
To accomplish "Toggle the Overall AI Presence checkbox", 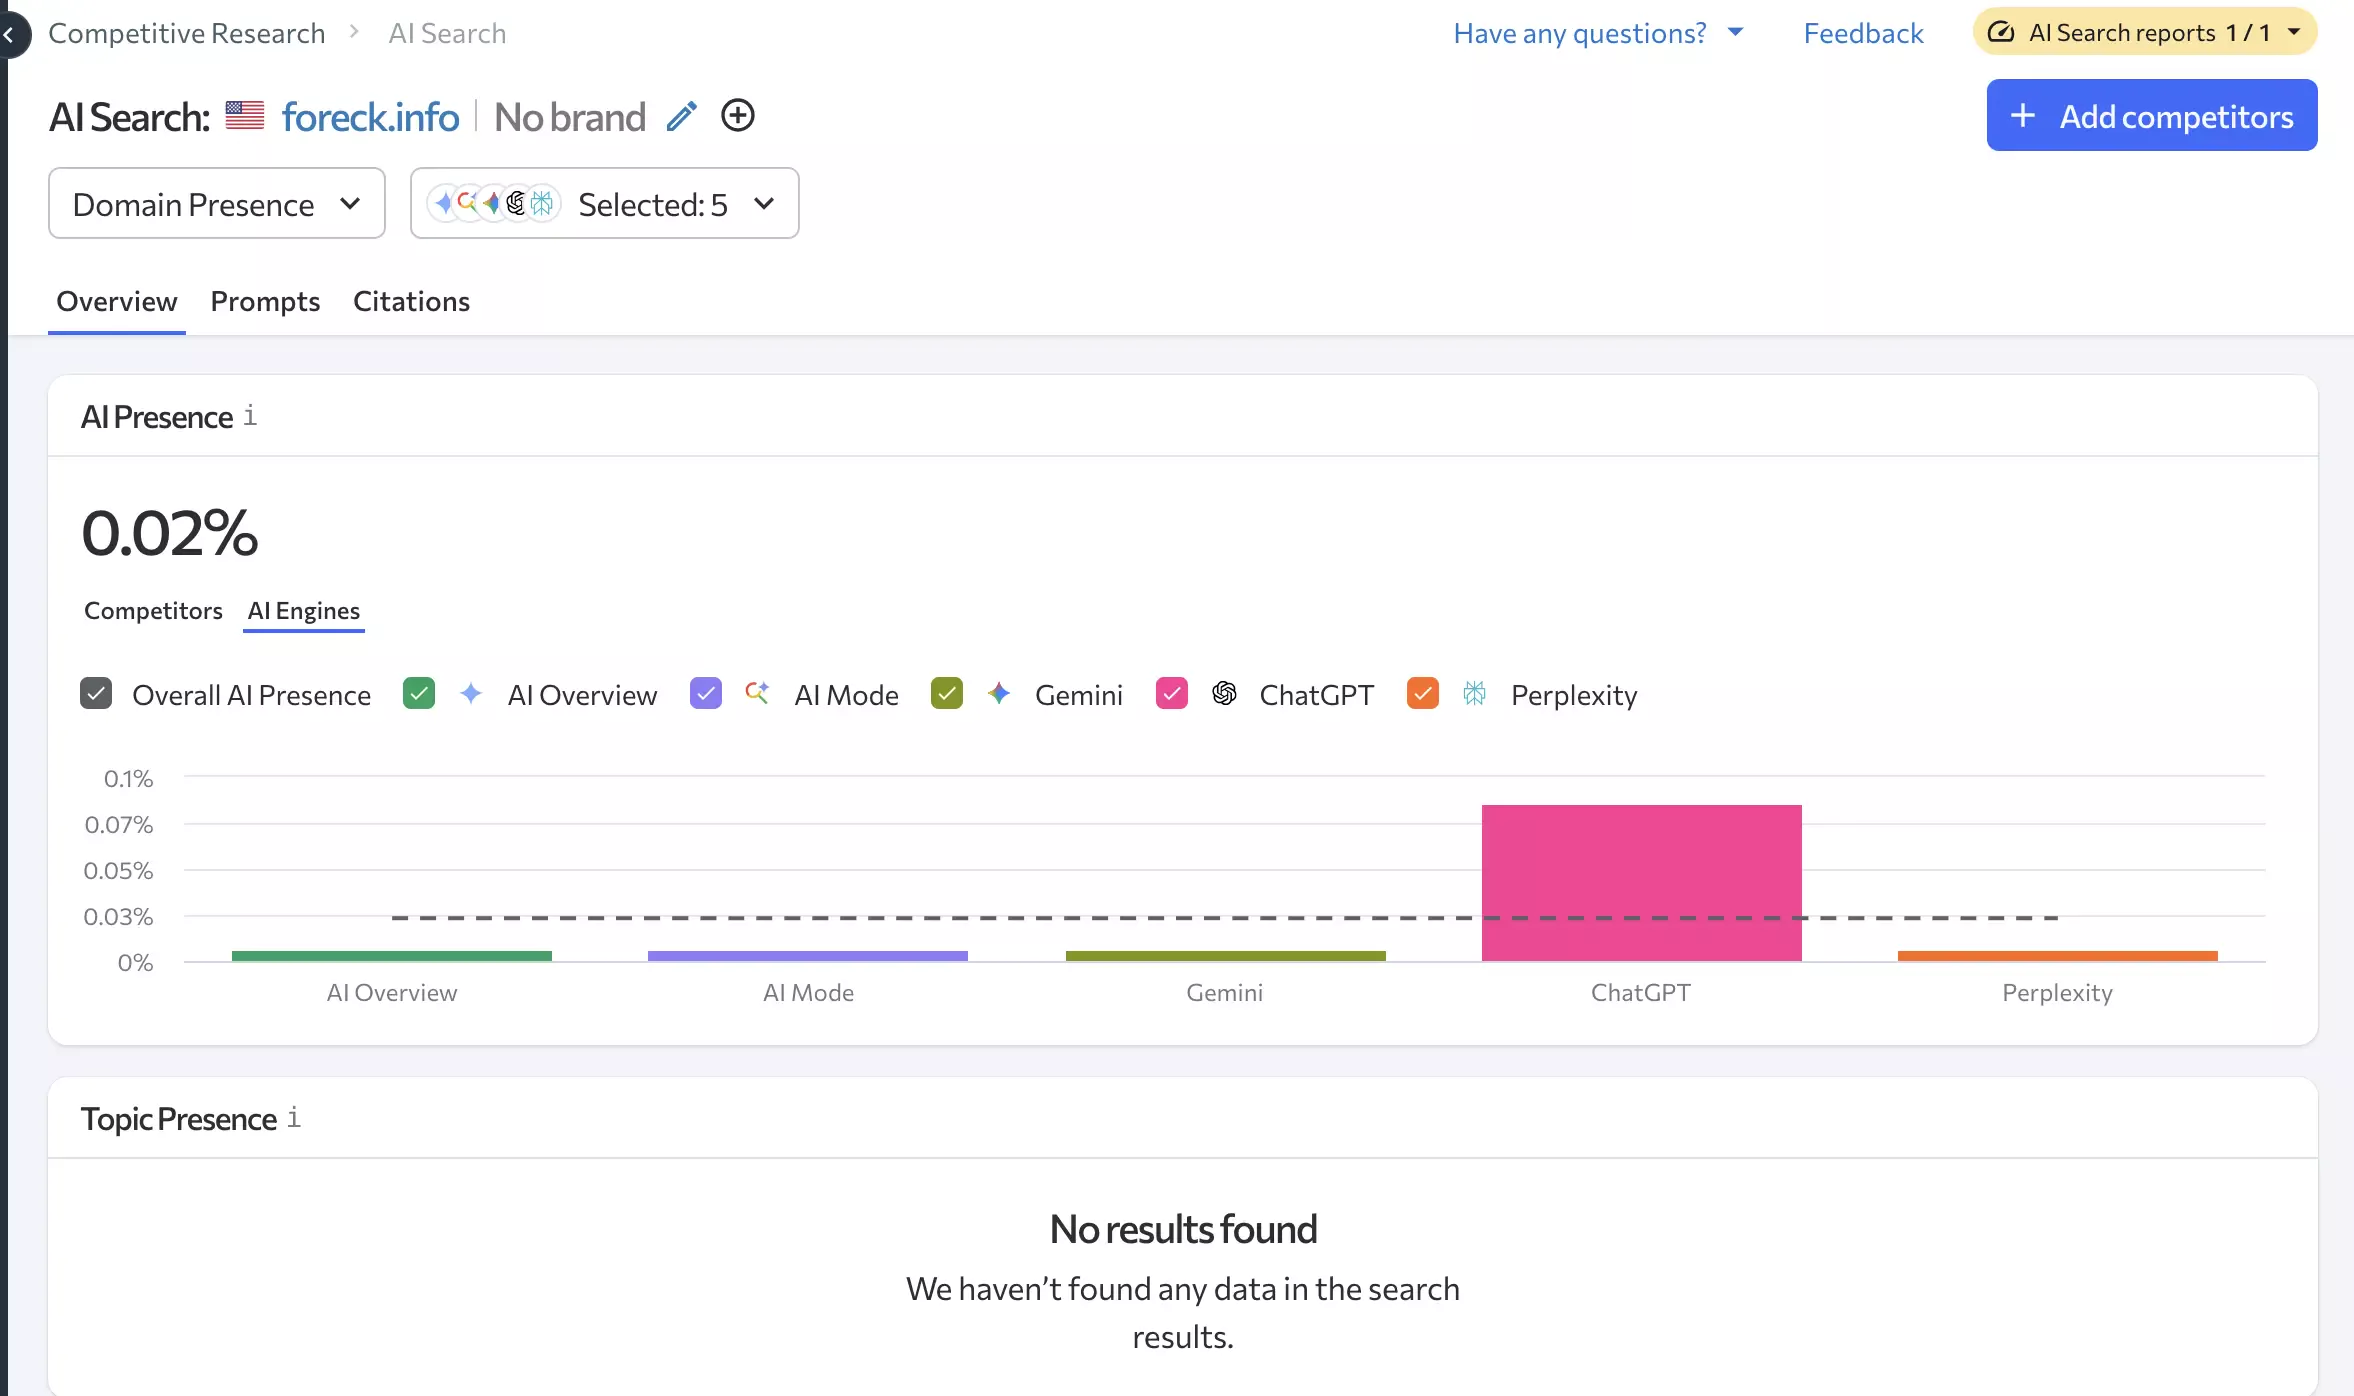I will coord(96,694).
